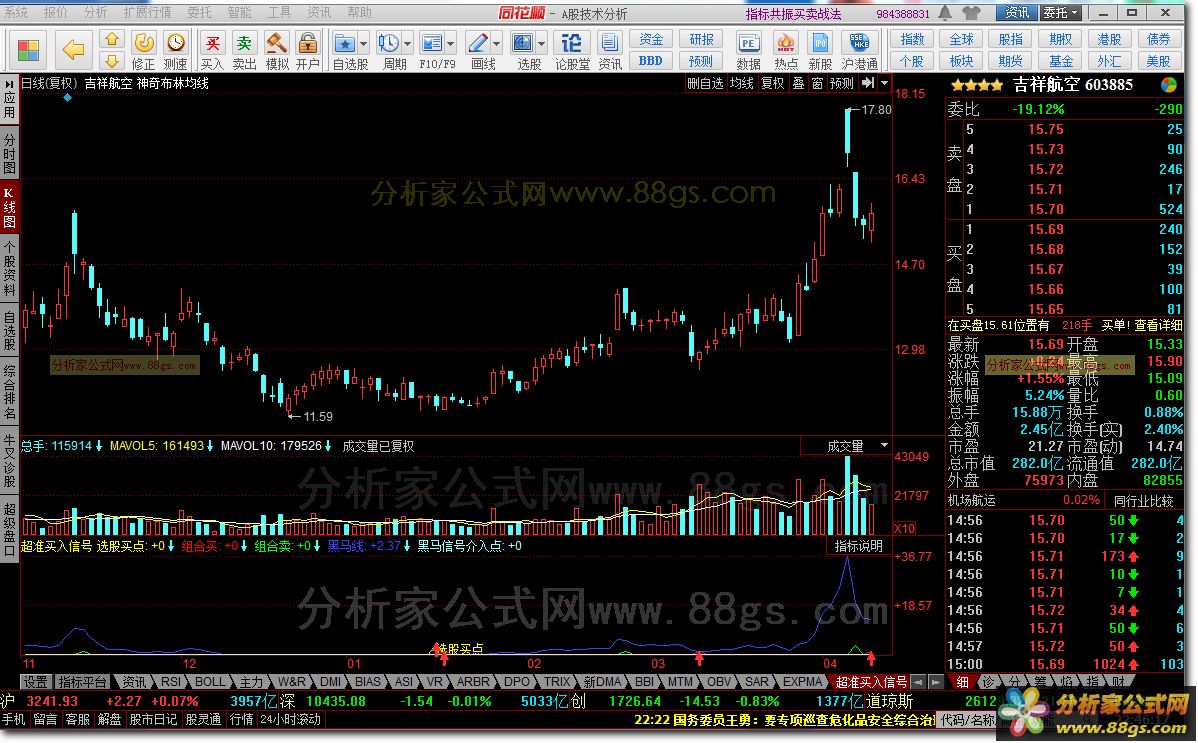Switch to the BOLL indicator tab
1198x743 pixels.
coord(209,681)
